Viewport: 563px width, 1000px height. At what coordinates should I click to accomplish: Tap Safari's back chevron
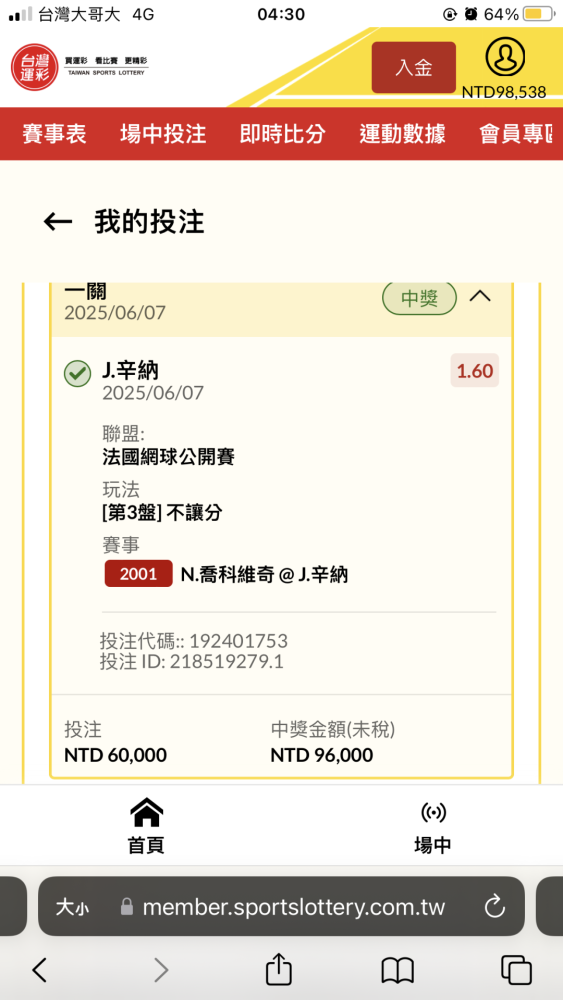tap(40, 970)
